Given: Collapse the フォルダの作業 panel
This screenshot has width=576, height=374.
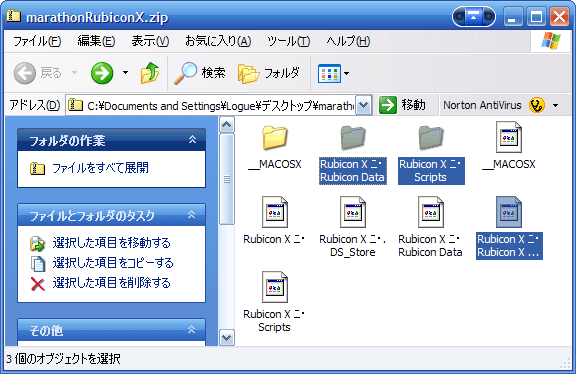Looking at the screenshot, I should tap(192, 140).
